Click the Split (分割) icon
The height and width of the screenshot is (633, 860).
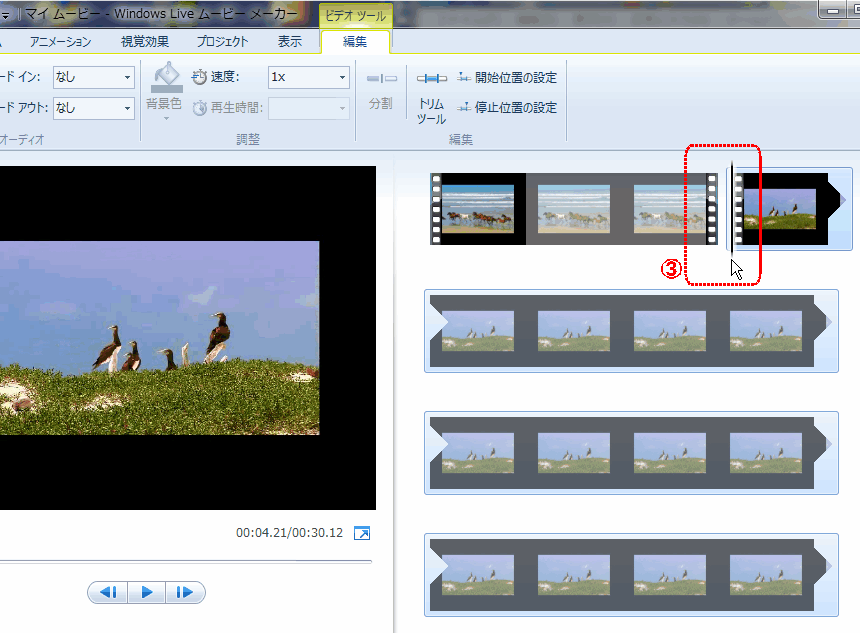(x=381, y=79)
